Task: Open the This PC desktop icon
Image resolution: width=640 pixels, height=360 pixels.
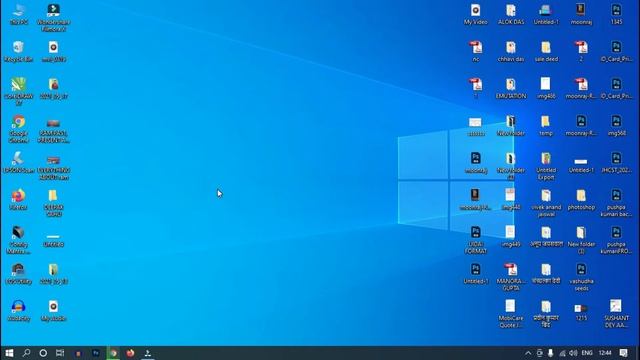Action: (18, 14)
